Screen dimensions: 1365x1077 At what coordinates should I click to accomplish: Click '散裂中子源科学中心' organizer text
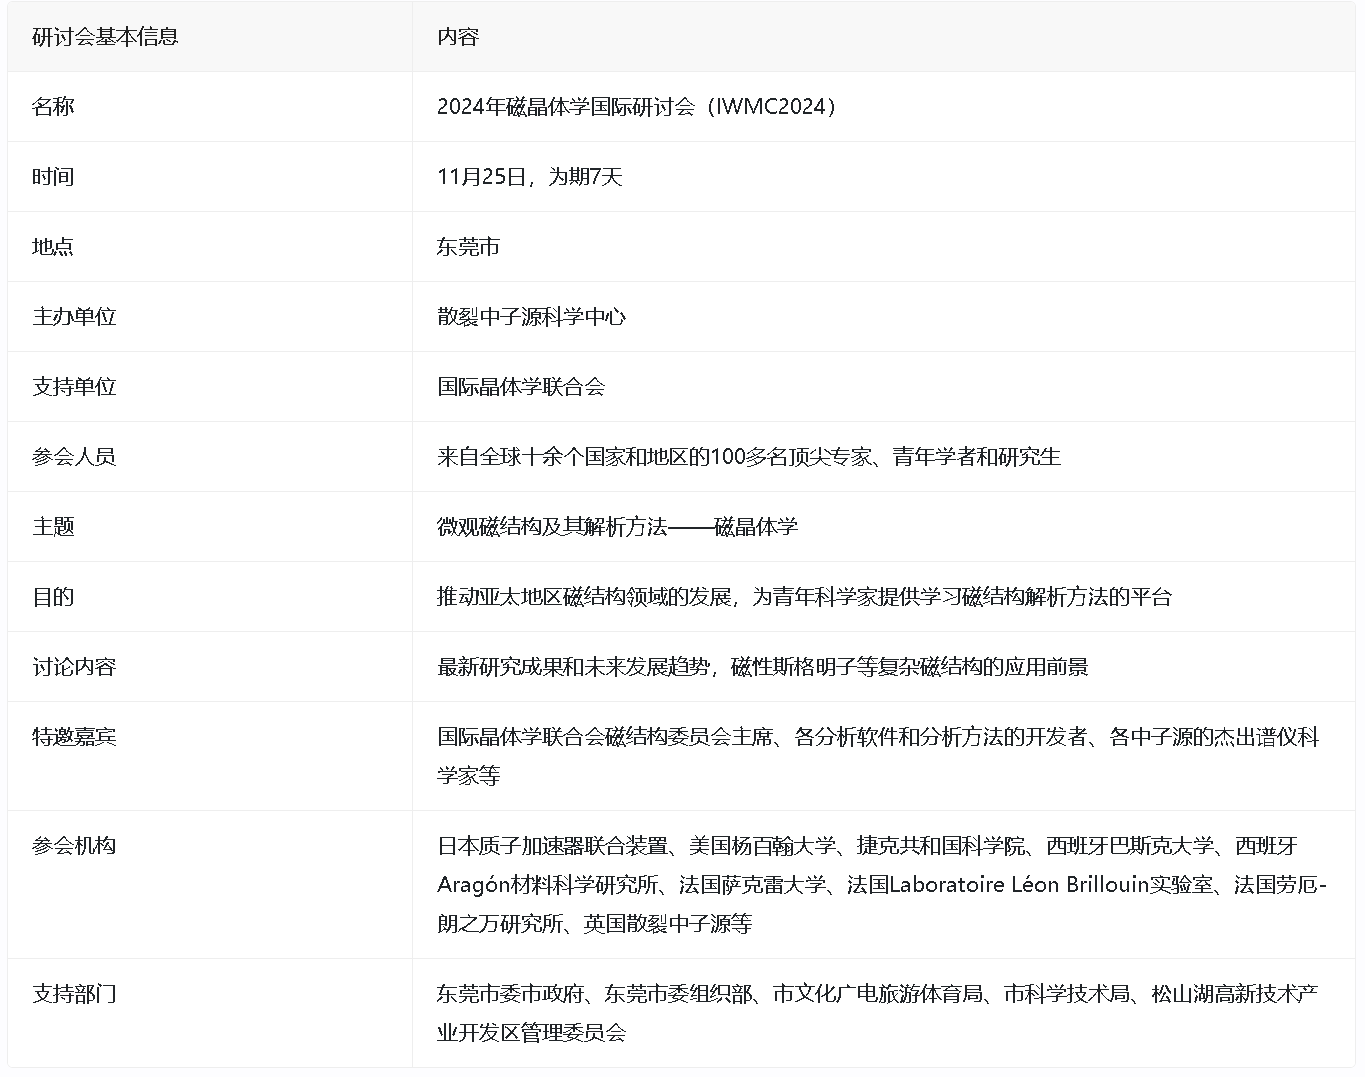click(x=531, y=317)
